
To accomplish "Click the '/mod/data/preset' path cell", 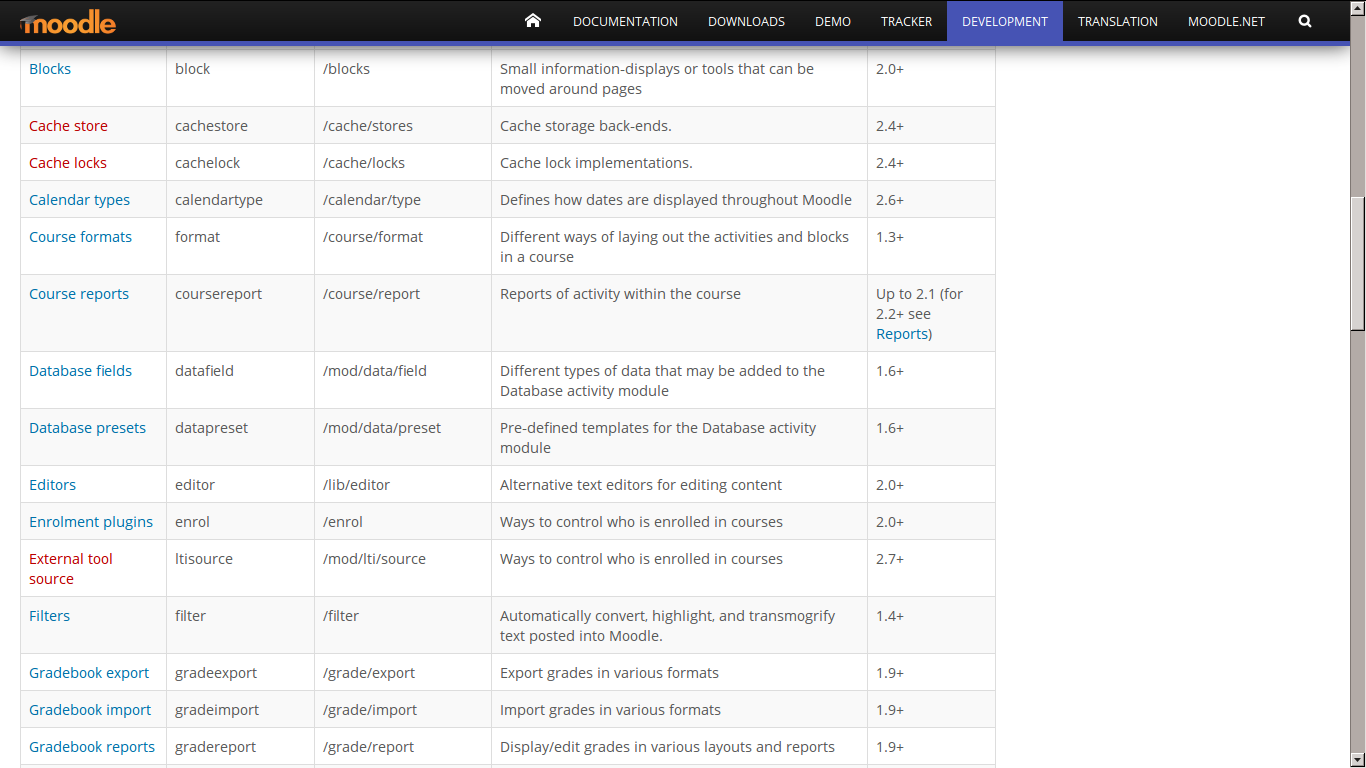I will (403, 437).
